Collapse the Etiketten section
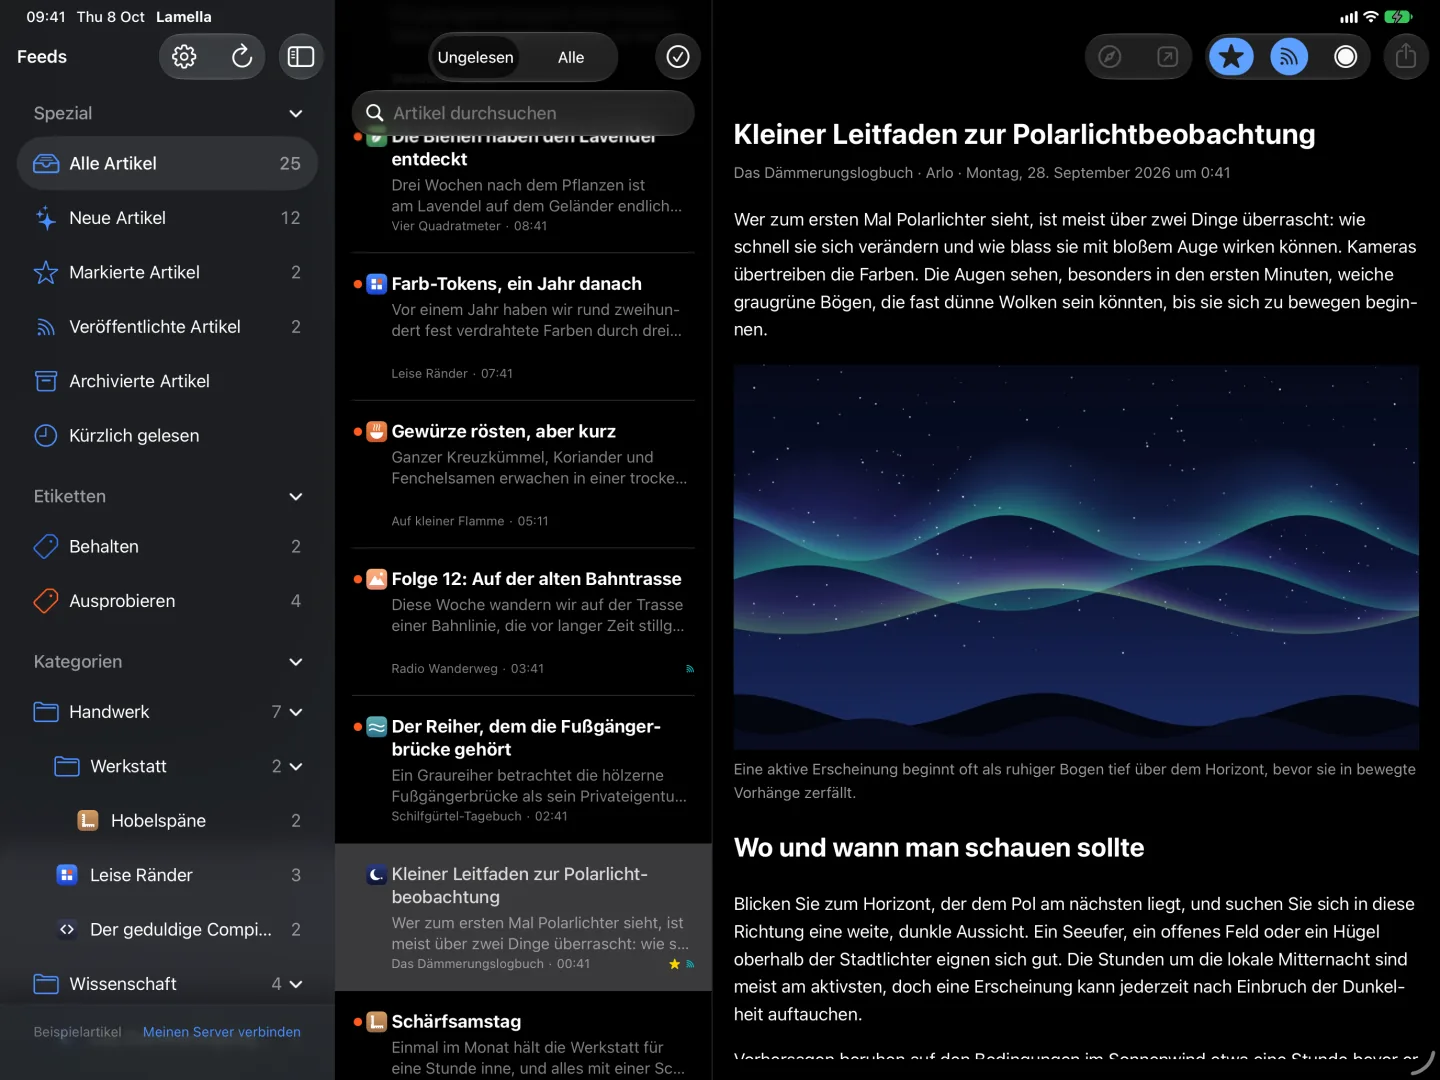This screenshot has height=1080, width=1440. tap(296, 497)
